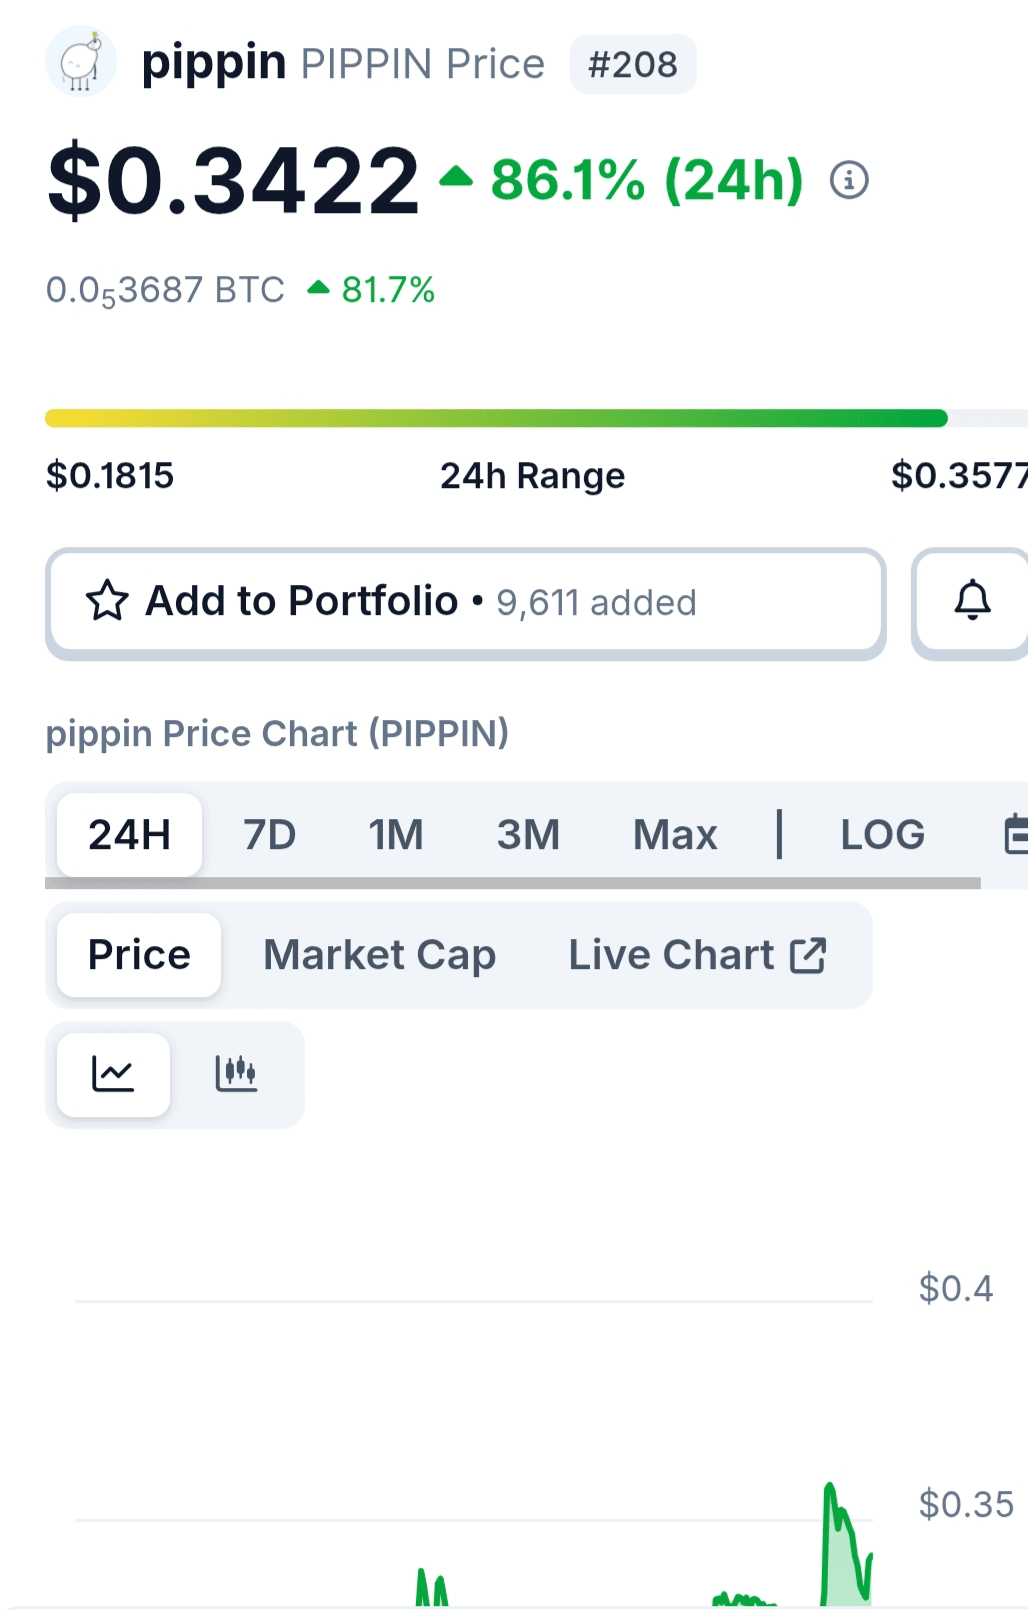Show the Price chart tab
Screen dimensions: 1028x1610
tap(139, 955)
